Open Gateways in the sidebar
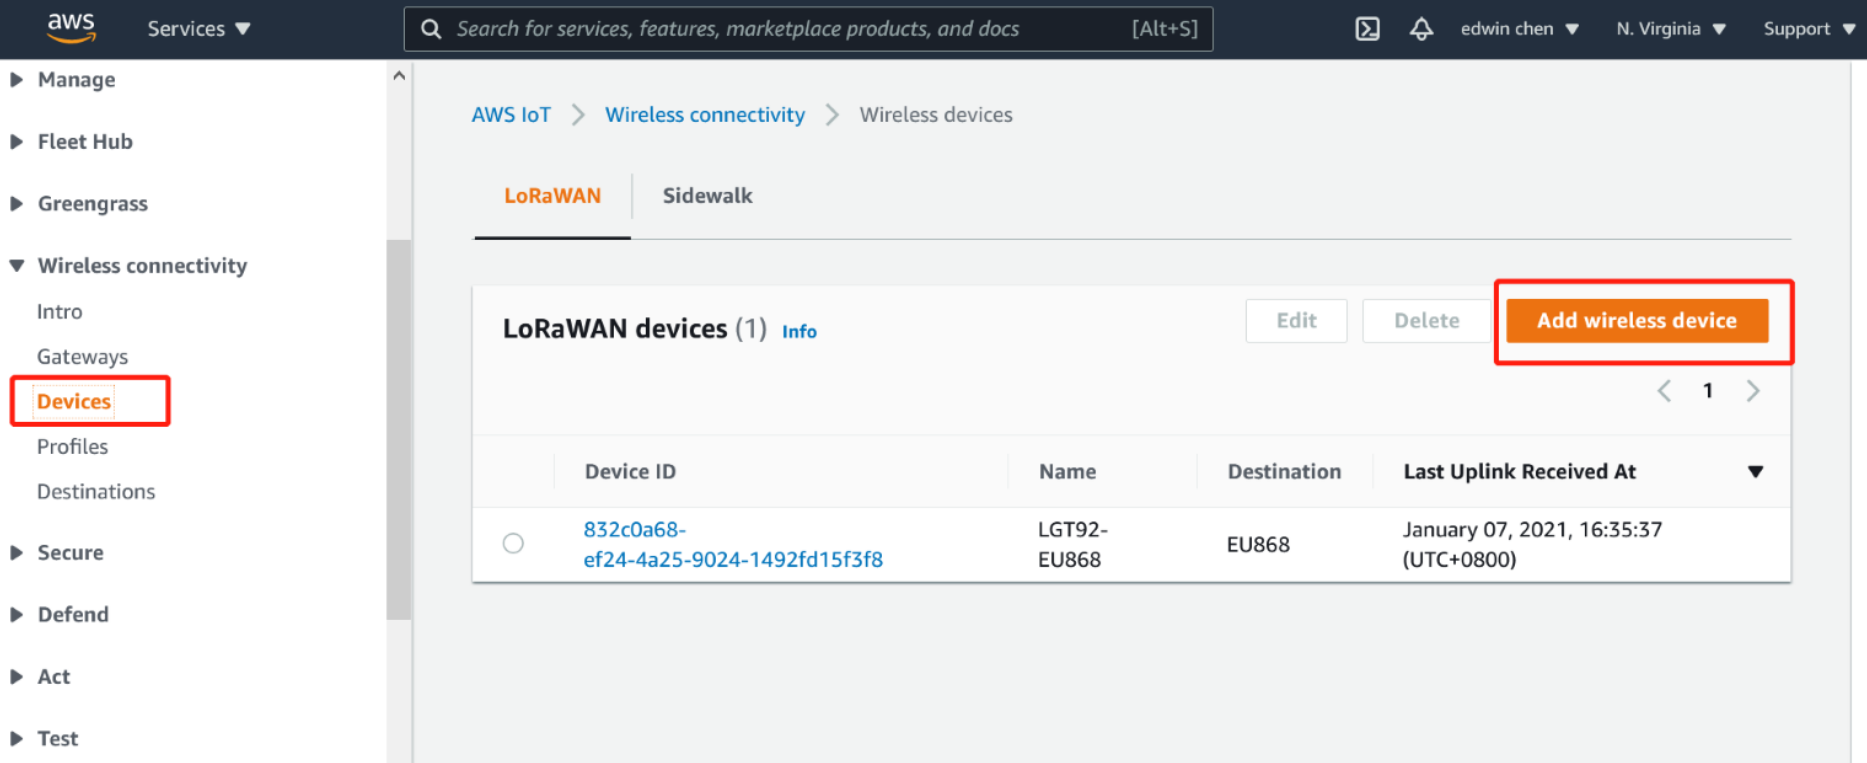The width and height of the screenshot is (1867, 763). tap(82, 357)
